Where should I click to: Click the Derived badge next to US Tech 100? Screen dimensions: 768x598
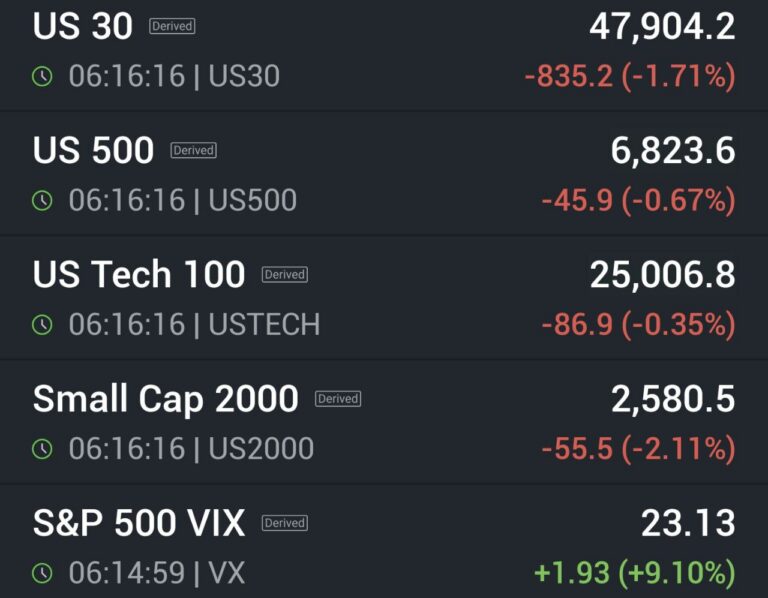coord(284,275)
